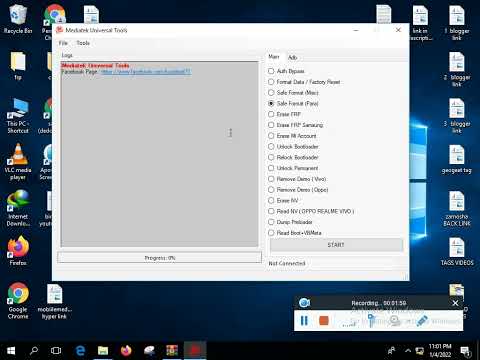Tick the Erase FRP checkbox

tap(271, 114)
